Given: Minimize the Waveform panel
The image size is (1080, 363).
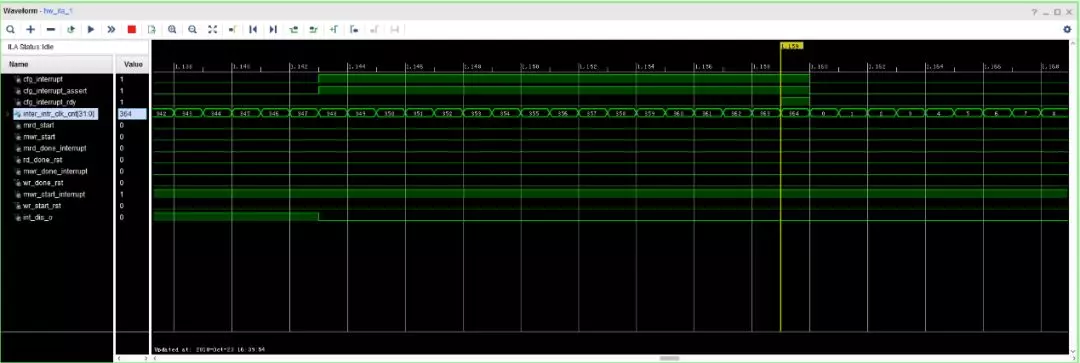Looking at the screenshot, I should [1046, 12].
